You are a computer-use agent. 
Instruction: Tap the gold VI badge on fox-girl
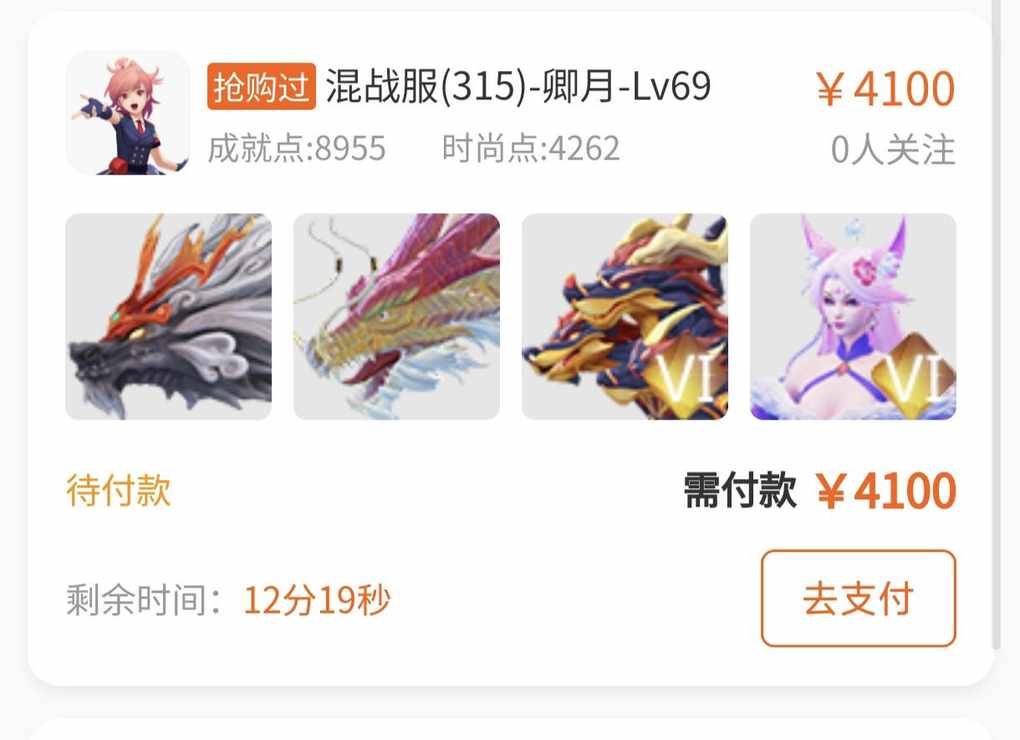pyautogui.click(x=914, y=378)
